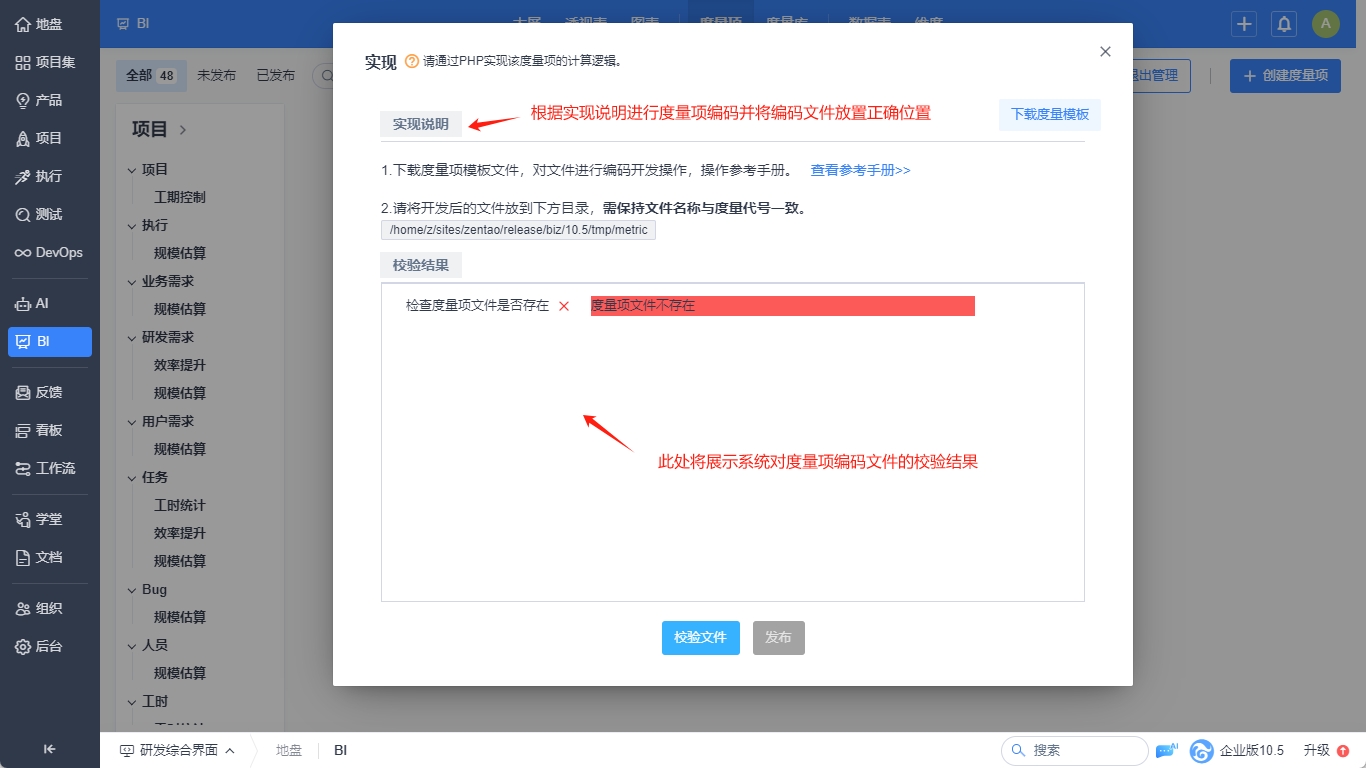Open notifications bell in top bar
The height and width of the screenshot is (768, 1366).
[1284, 24]
